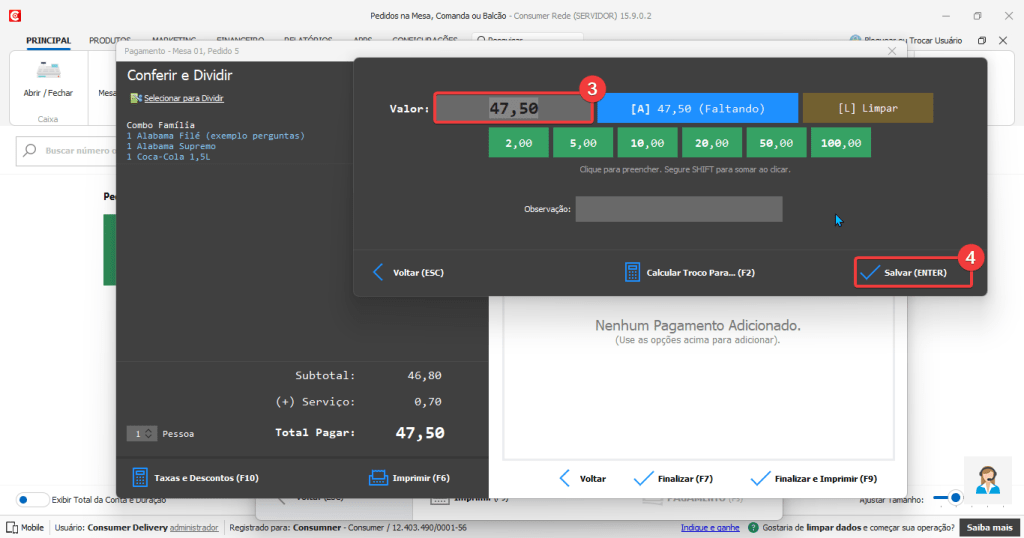Fill the amount with the 50,00 button
Screen dimensions: 1024x538
coord(777,143)
